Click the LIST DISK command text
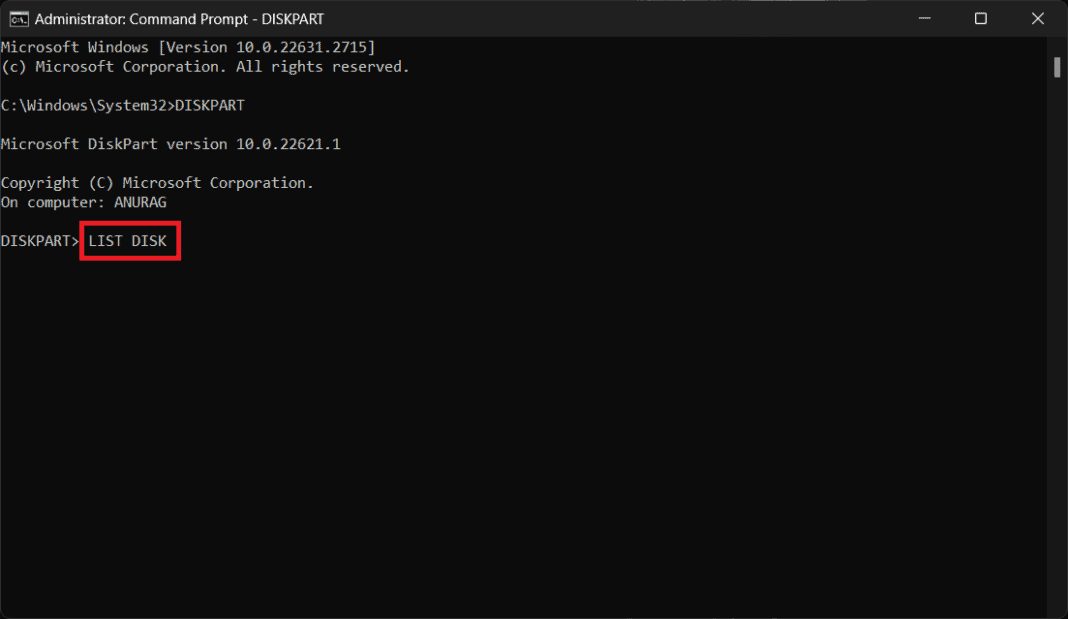Image resolution: width=1068 pixels, height=619 pixels. click(x=128, y=241)
